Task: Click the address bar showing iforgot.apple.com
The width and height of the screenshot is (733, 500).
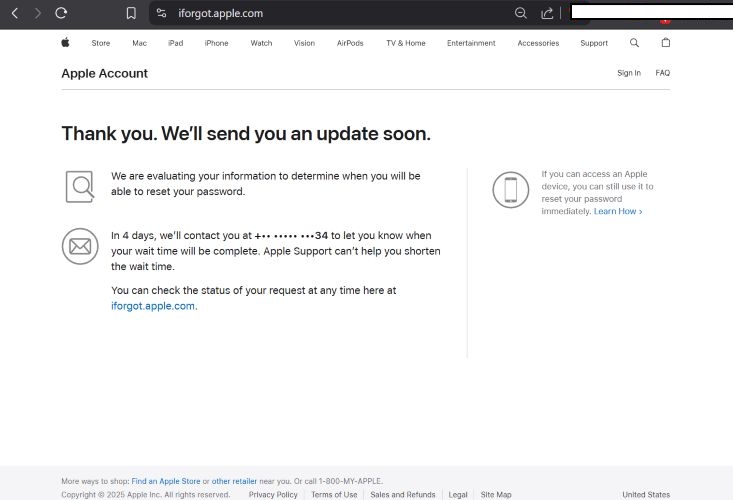Action: pos(300,13)
